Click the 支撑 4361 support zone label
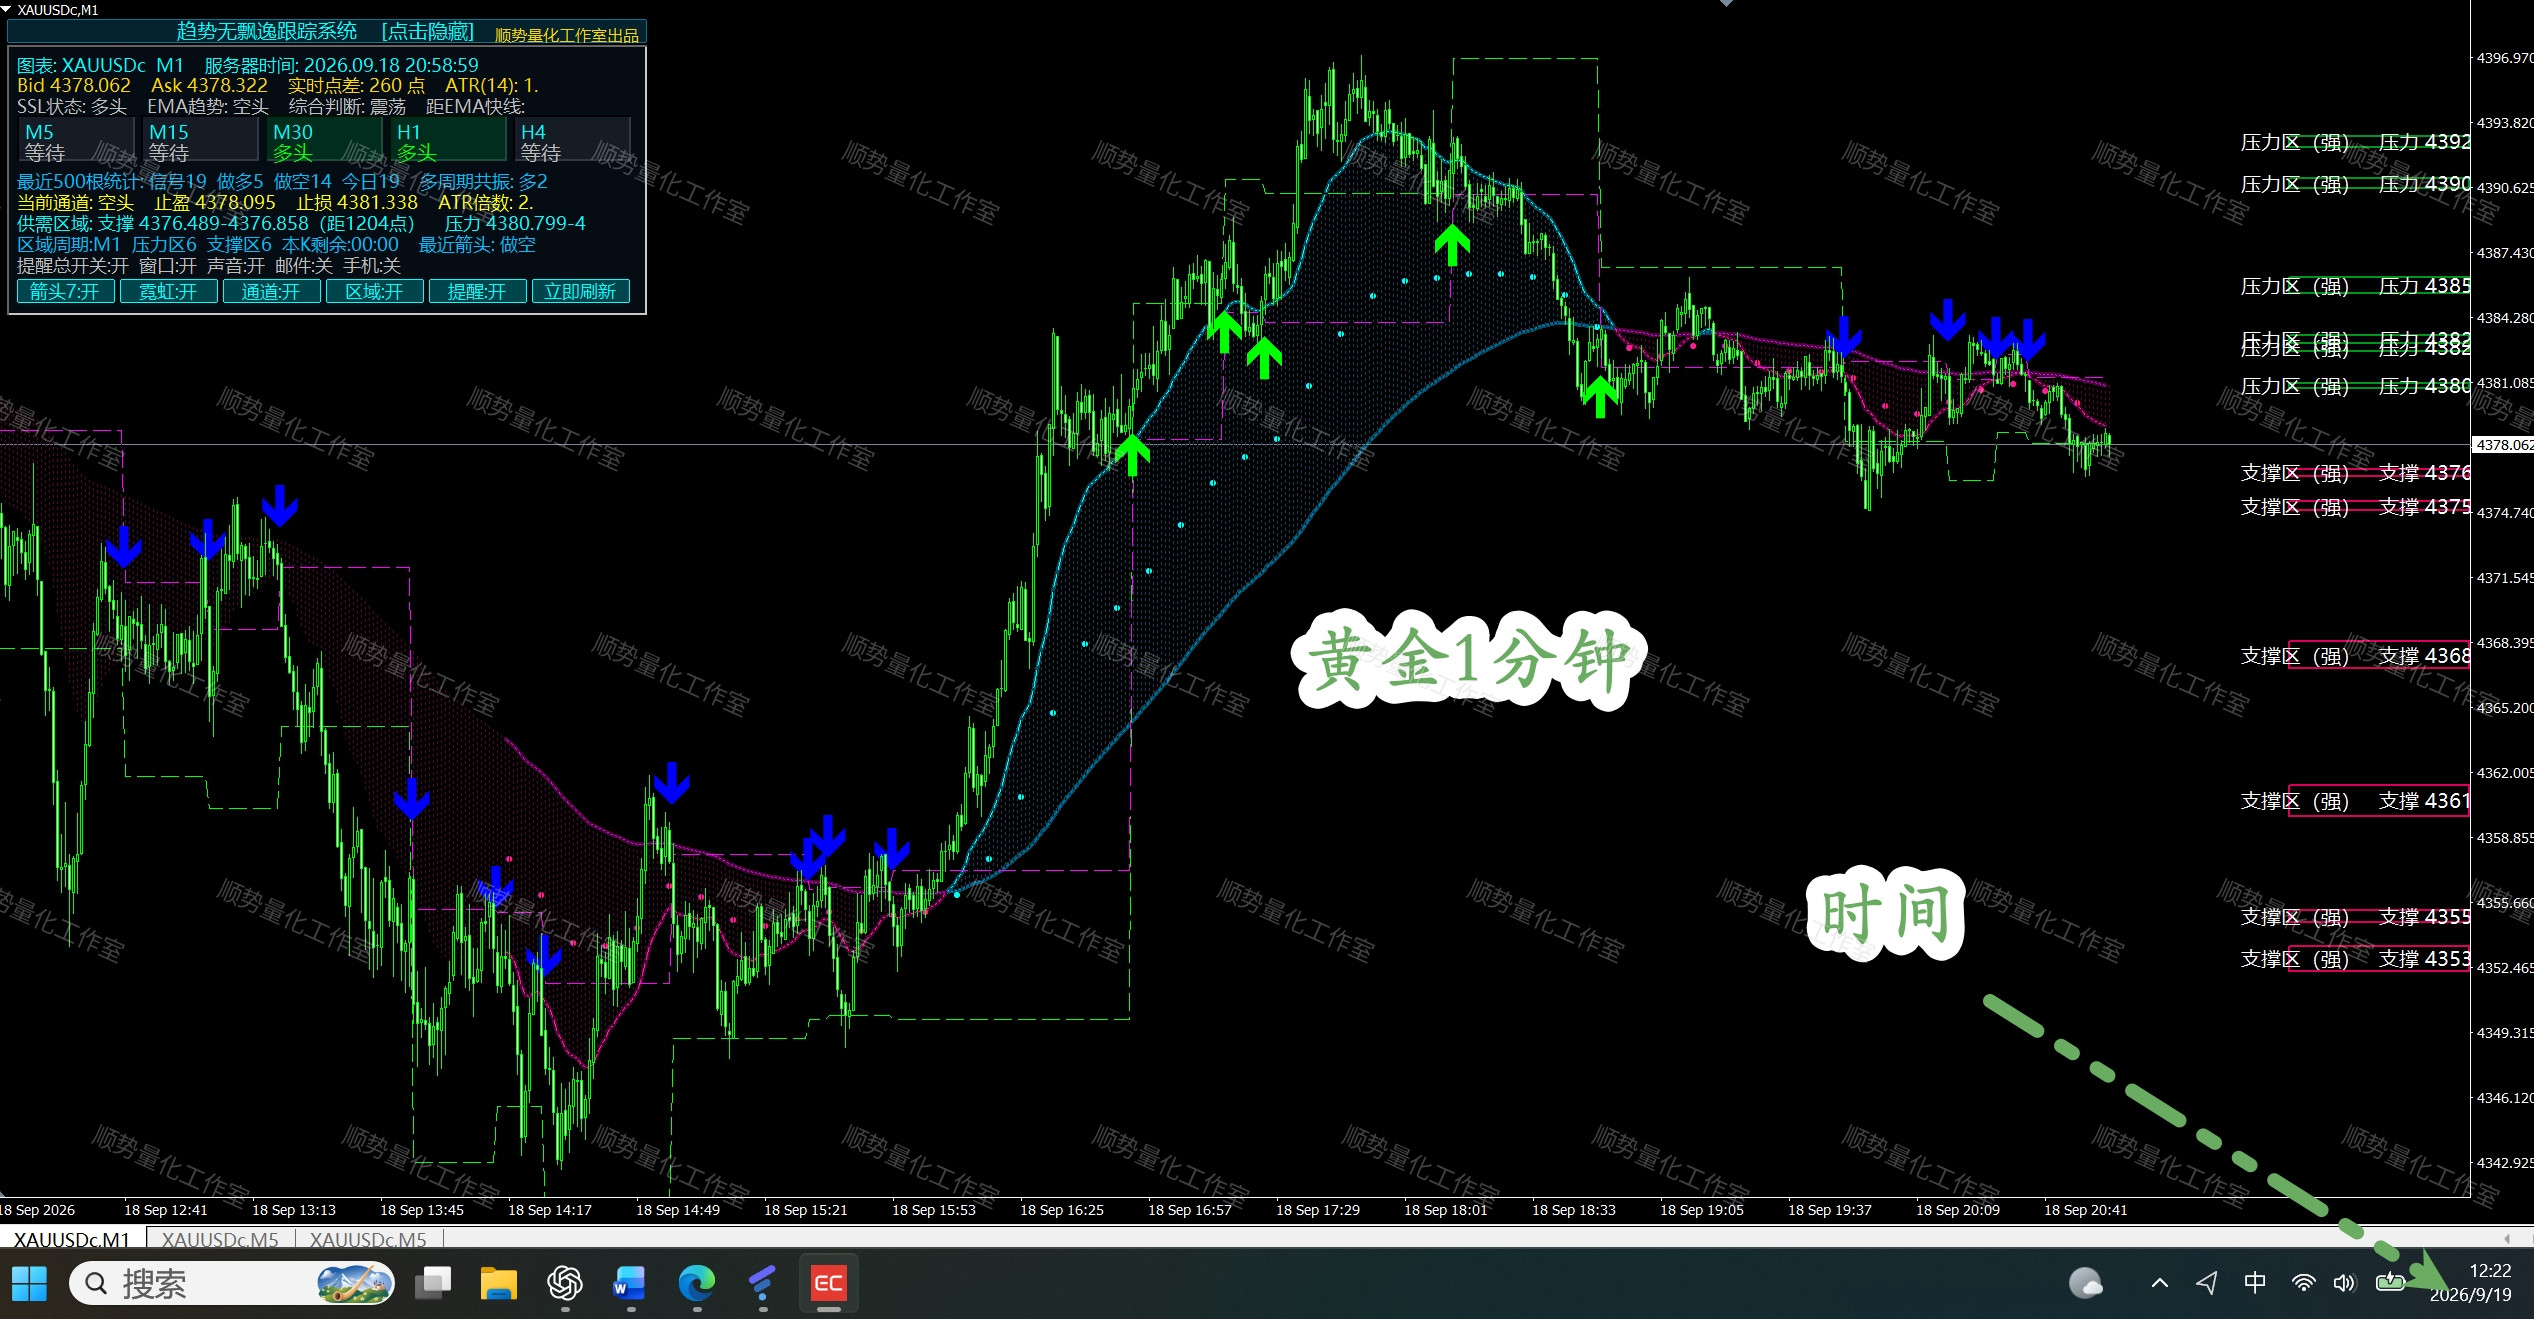Viewport: 2534px width, 1319px height. 2424,801
